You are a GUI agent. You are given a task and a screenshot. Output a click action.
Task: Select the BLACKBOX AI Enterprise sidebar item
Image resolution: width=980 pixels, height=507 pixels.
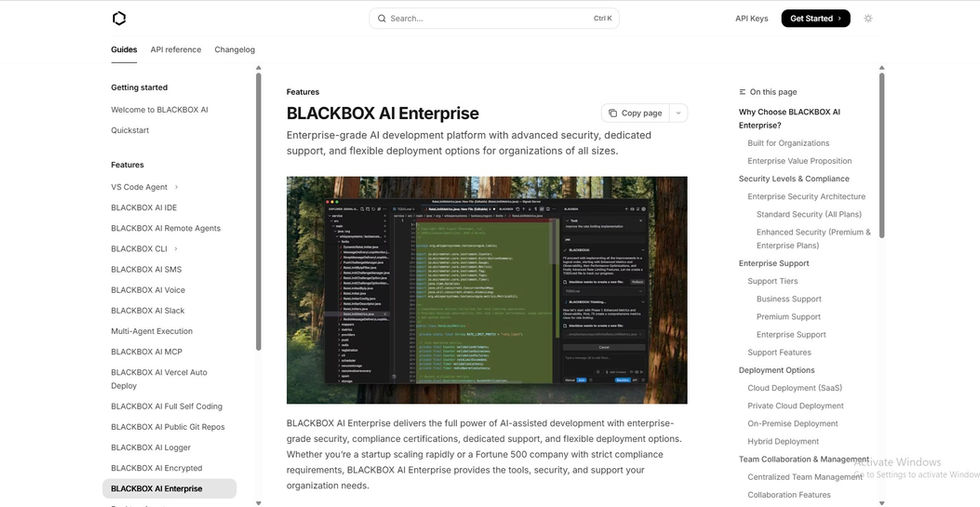tap(169, 489)
